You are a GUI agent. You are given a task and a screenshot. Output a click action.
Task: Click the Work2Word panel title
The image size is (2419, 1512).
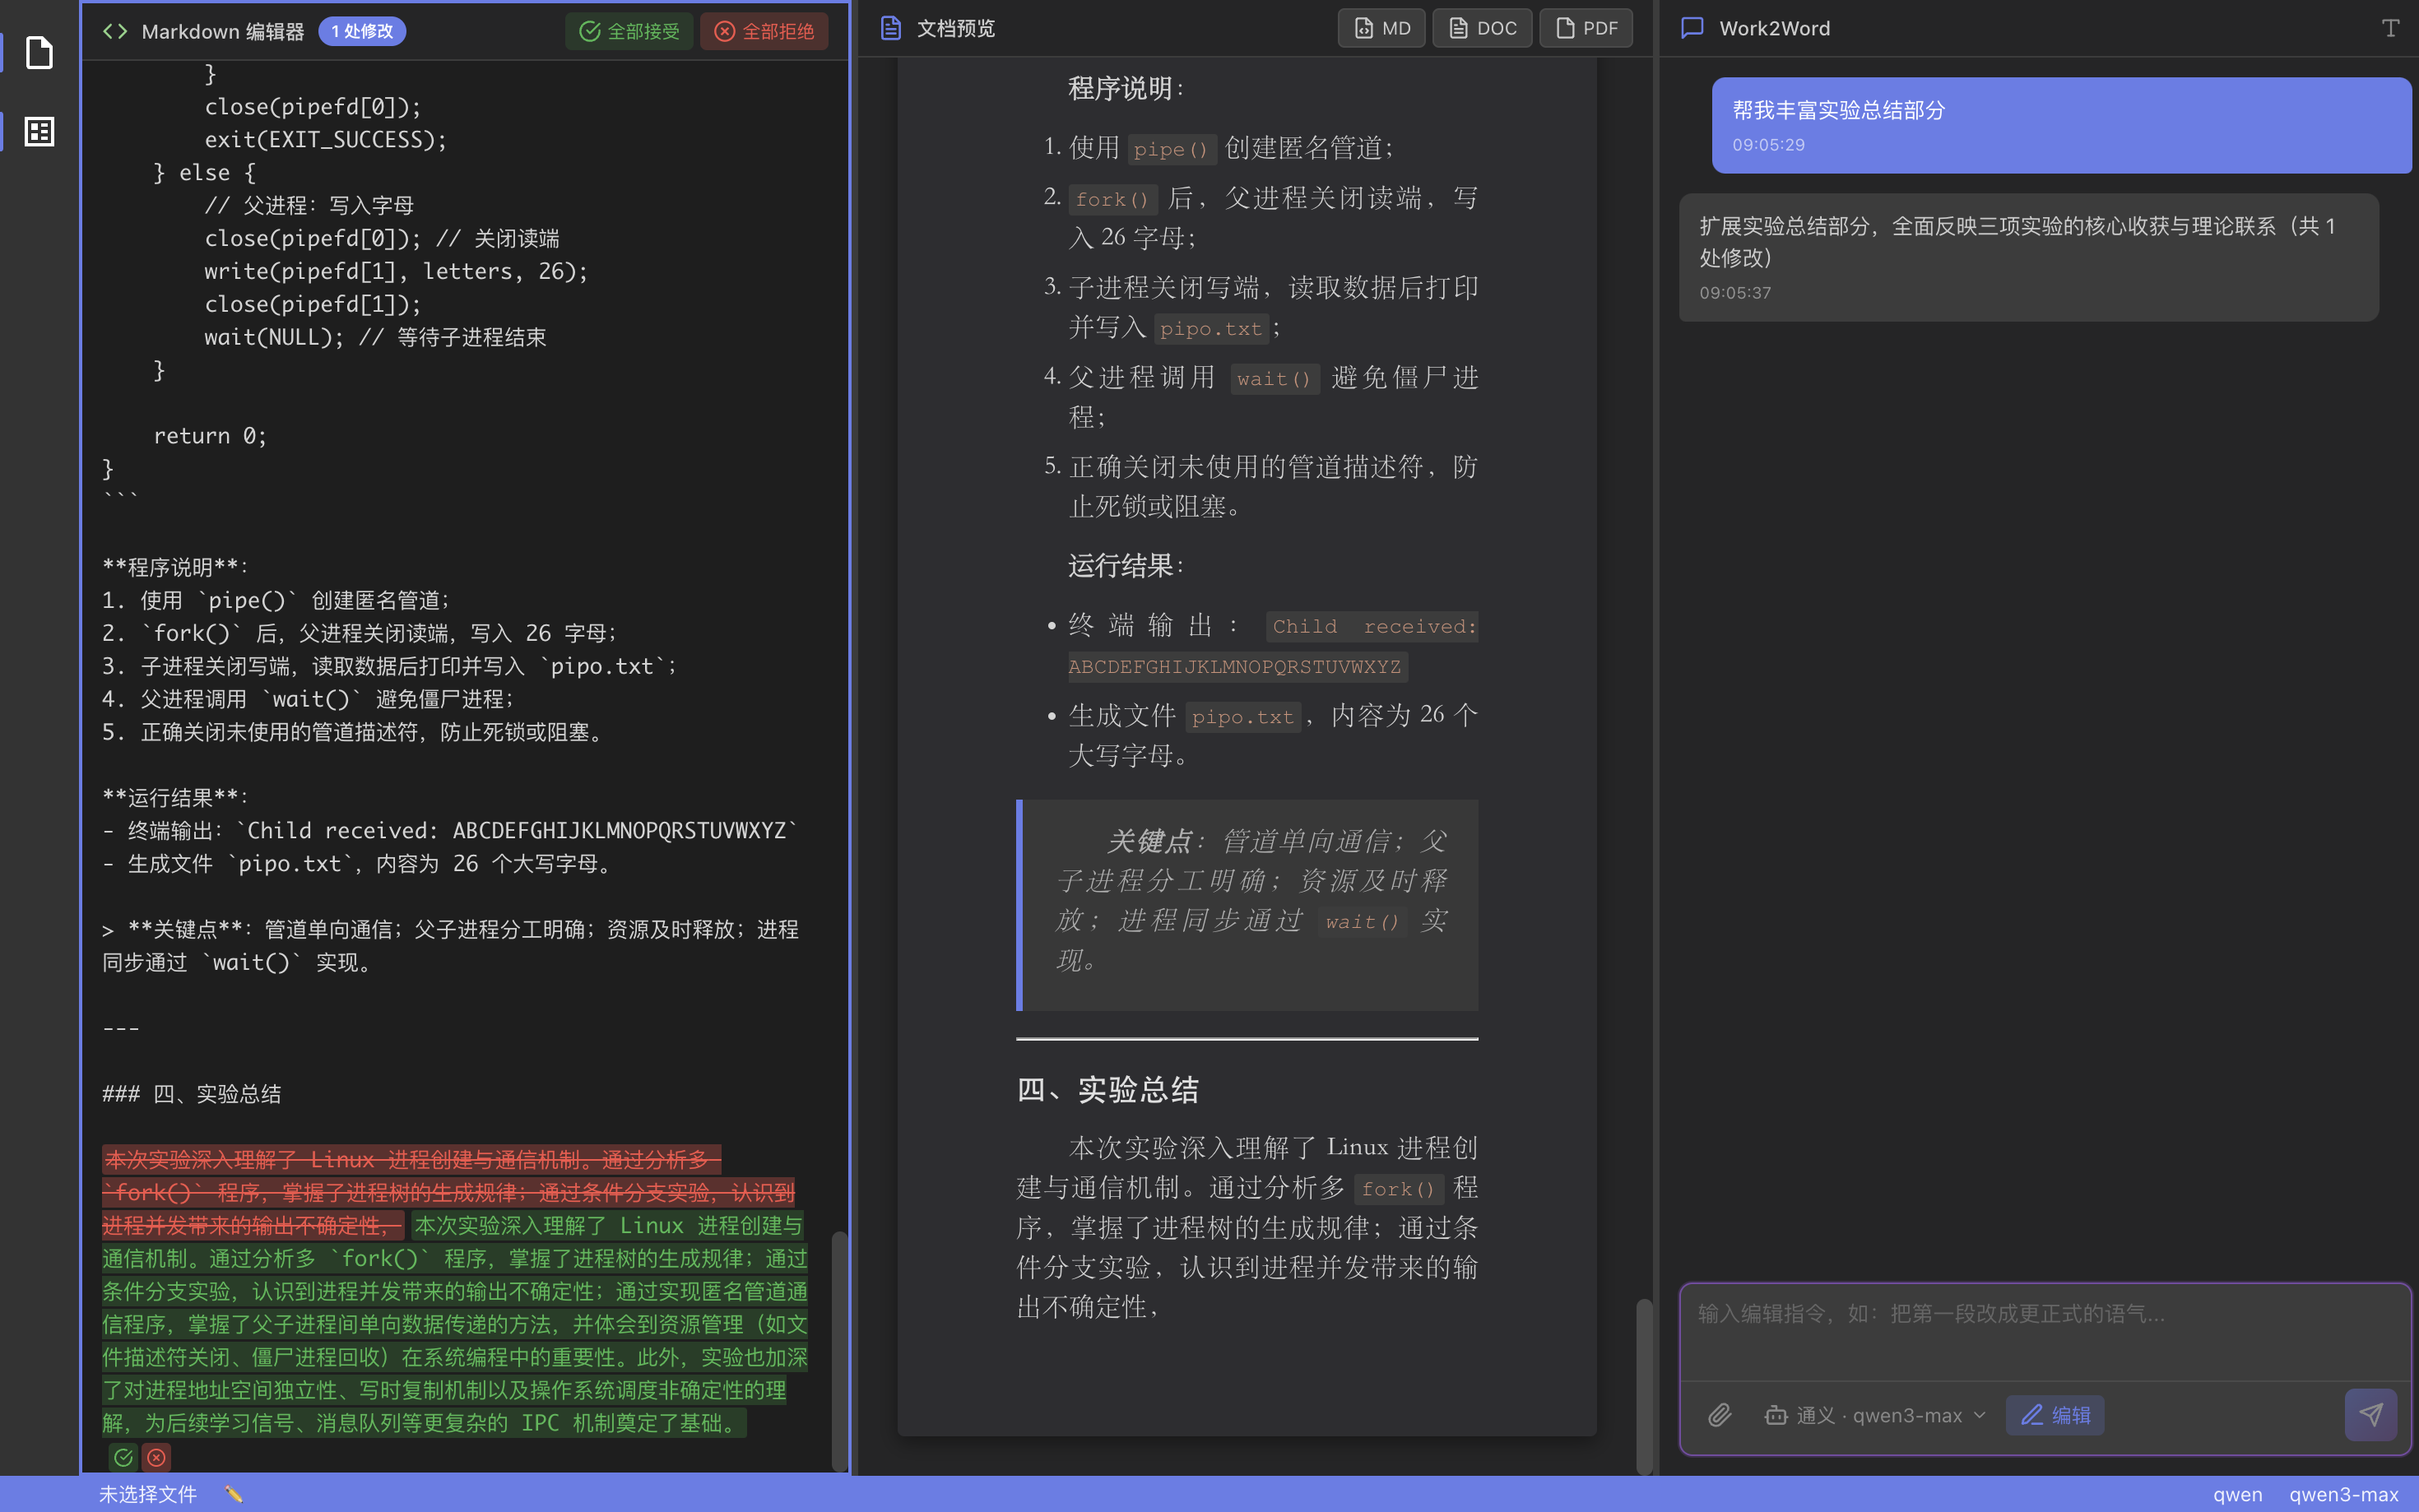[x=1774, y=28]
